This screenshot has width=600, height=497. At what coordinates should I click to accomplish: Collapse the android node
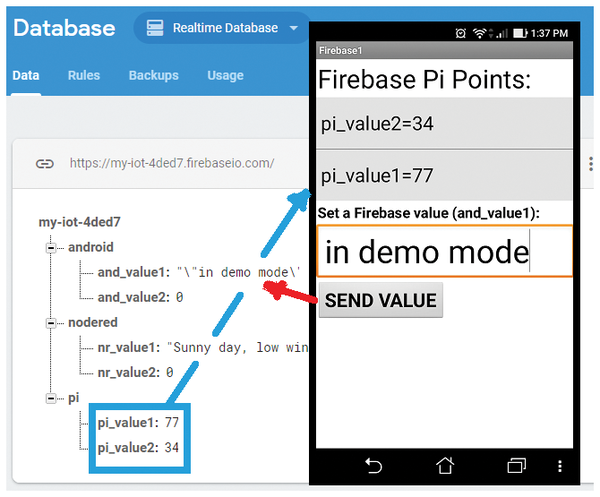(x=51, y=248)
